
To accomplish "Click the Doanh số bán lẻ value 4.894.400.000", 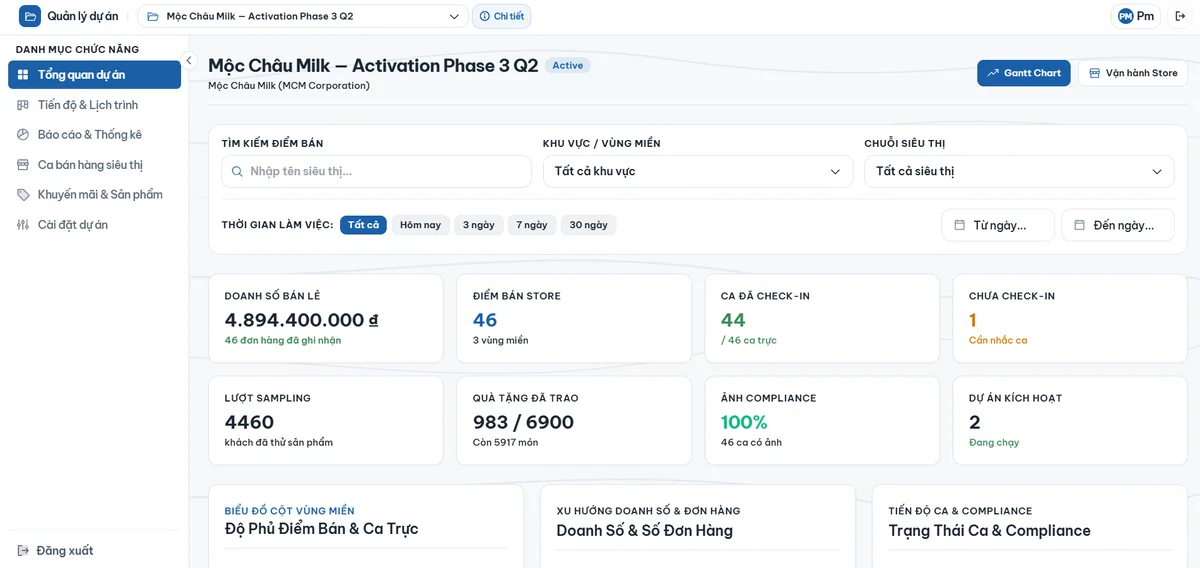I will 301,320.
